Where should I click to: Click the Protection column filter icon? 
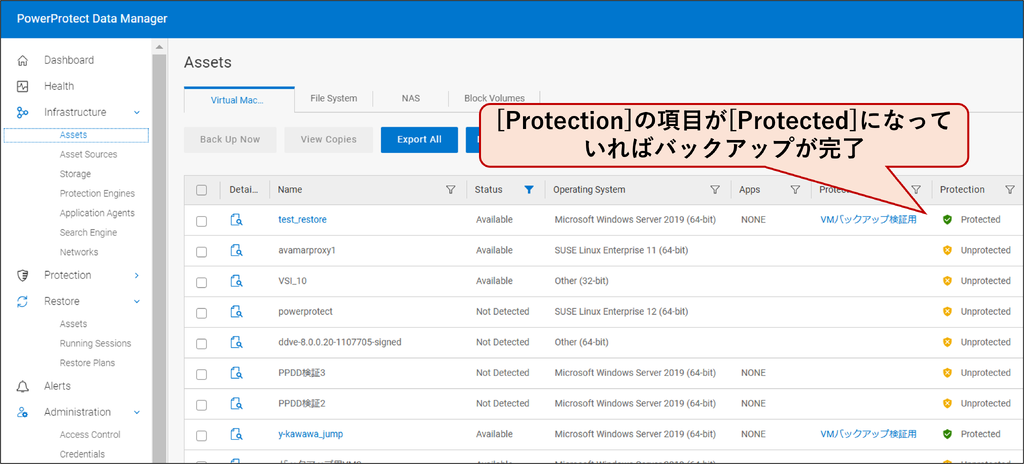1009,190
